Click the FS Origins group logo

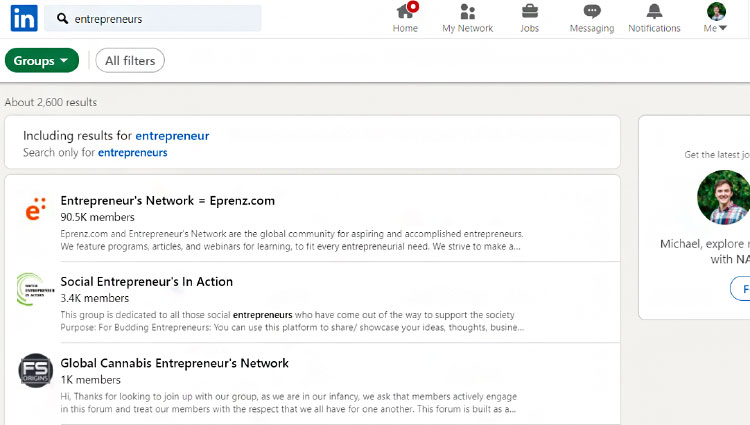(x=35, y=371)
